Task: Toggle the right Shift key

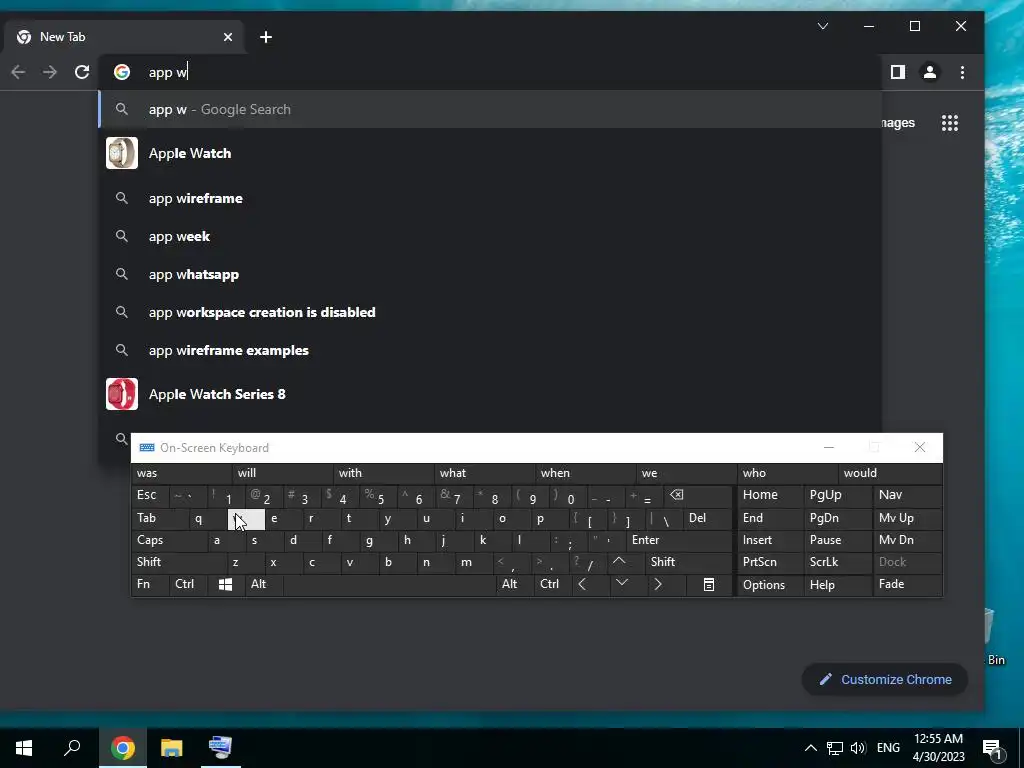Action: (x=688, y=562)
